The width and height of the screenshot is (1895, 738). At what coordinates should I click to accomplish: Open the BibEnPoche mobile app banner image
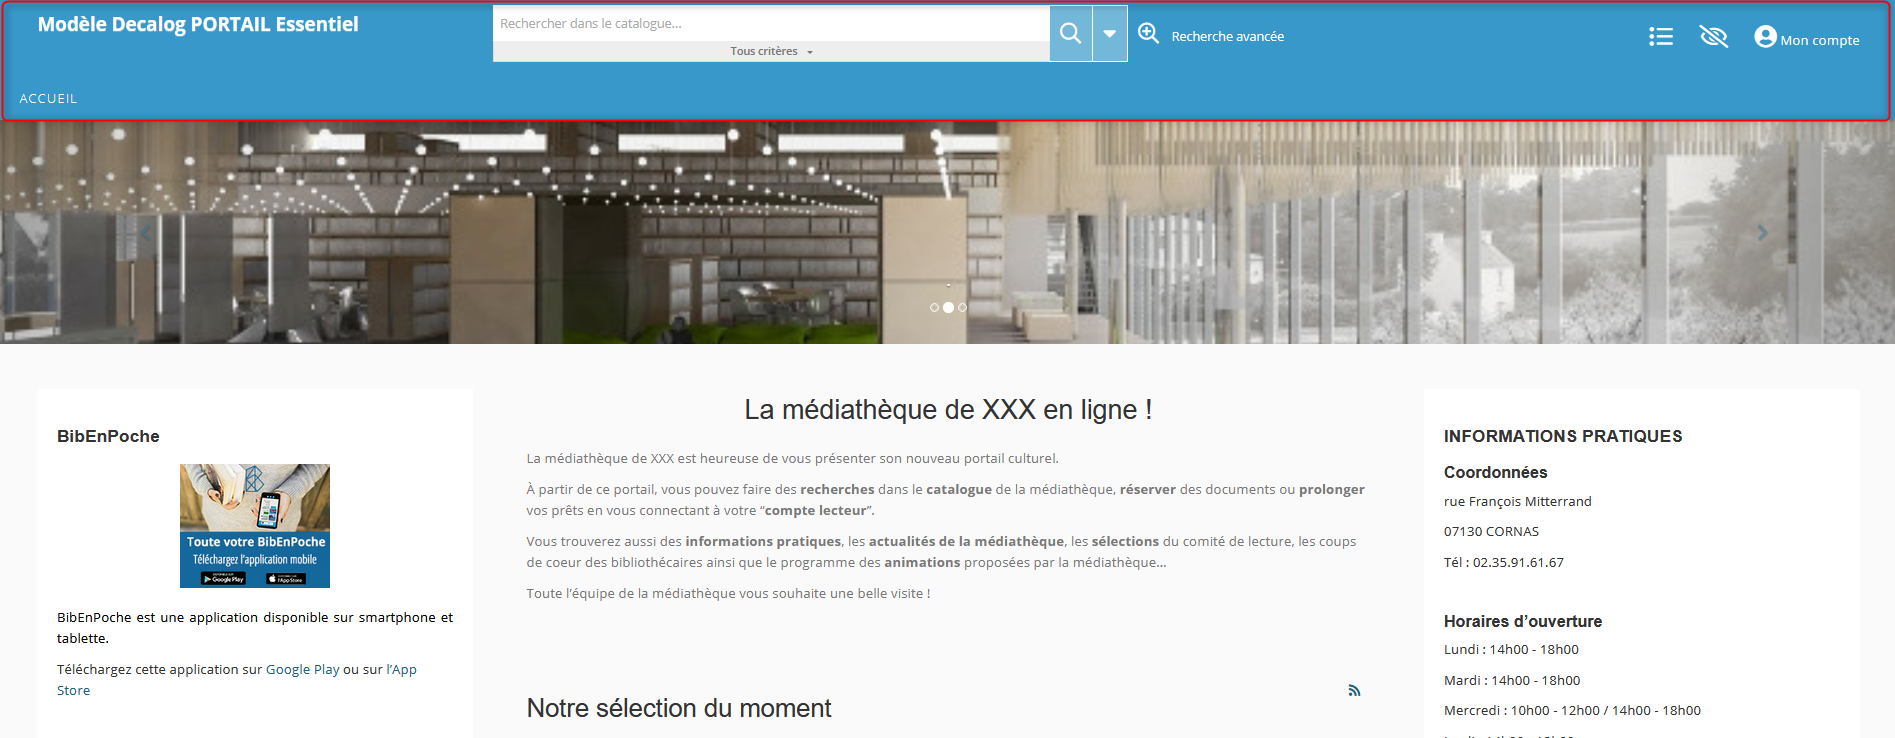tap(255, 525)
